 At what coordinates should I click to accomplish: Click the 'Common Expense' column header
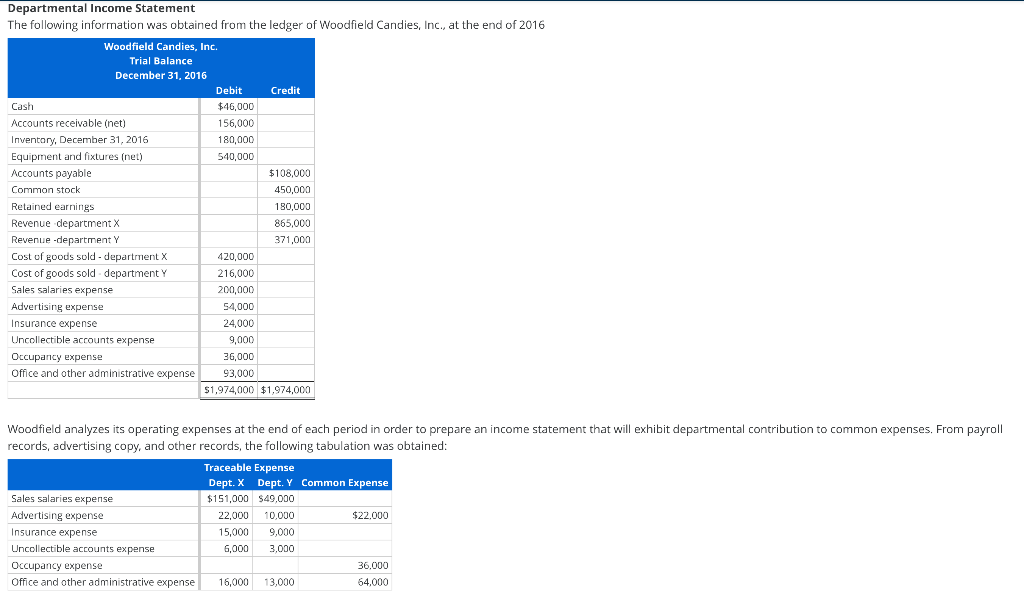coord(345,483)
